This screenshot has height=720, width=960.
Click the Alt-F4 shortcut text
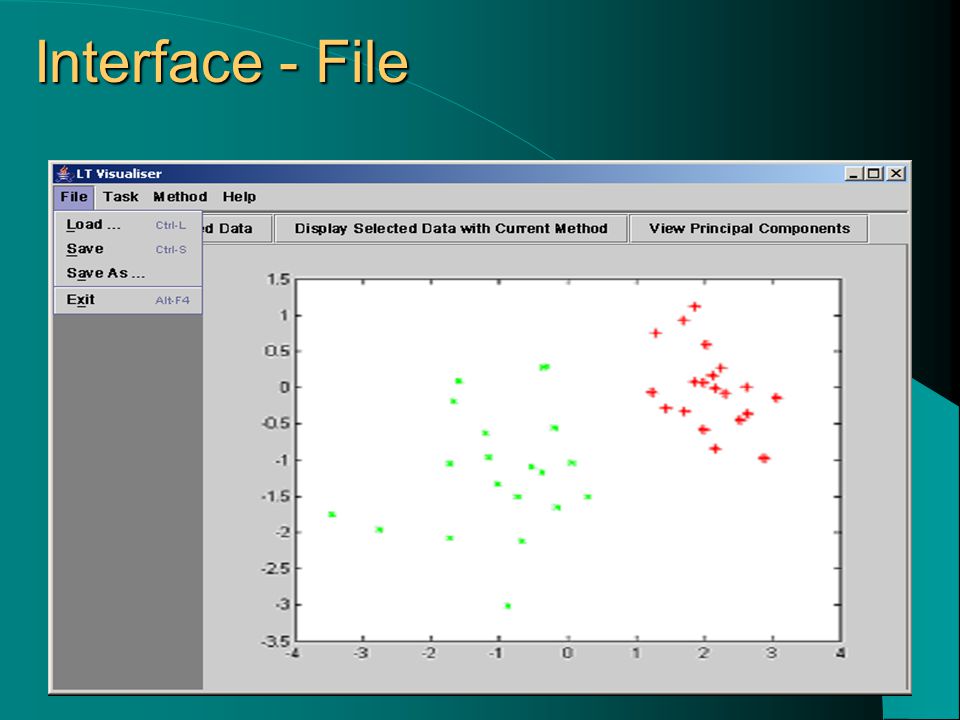[x=172, y=301]
